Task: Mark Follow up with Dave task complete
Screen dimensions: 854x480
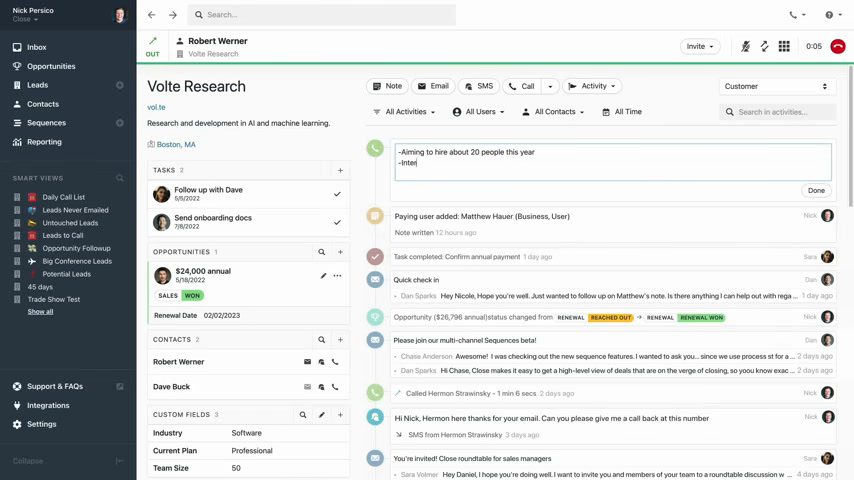Action: point(337,194)
